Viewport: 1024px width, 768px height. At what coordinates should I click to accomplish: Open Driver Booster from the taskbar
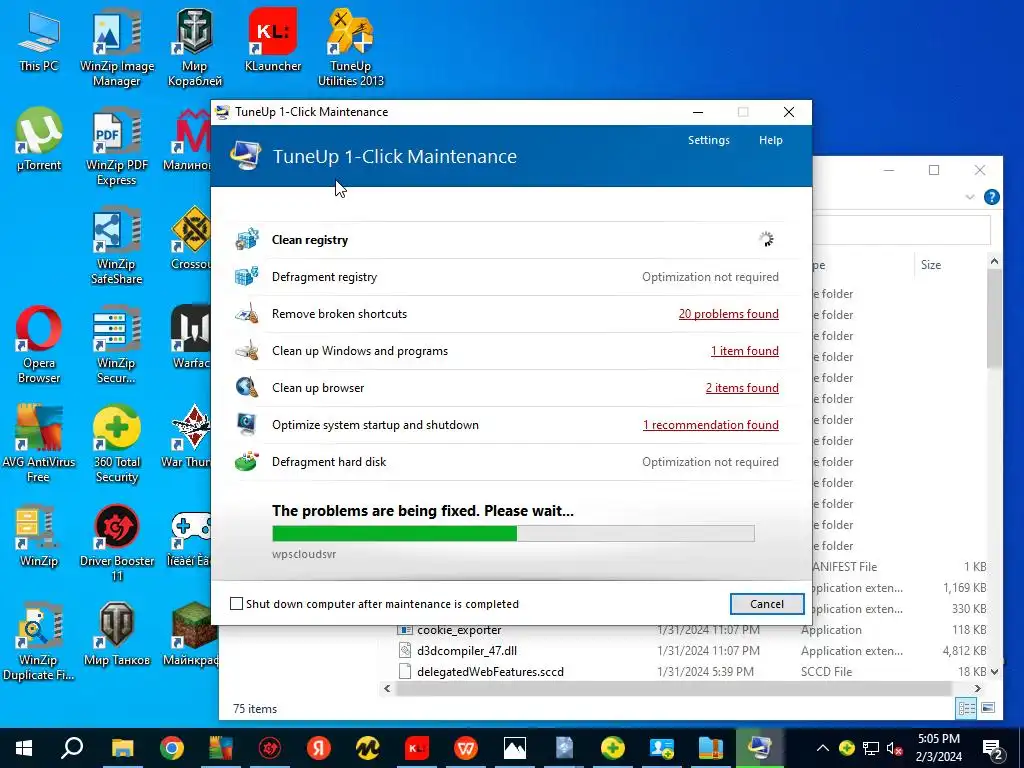(x=270, y=748)
